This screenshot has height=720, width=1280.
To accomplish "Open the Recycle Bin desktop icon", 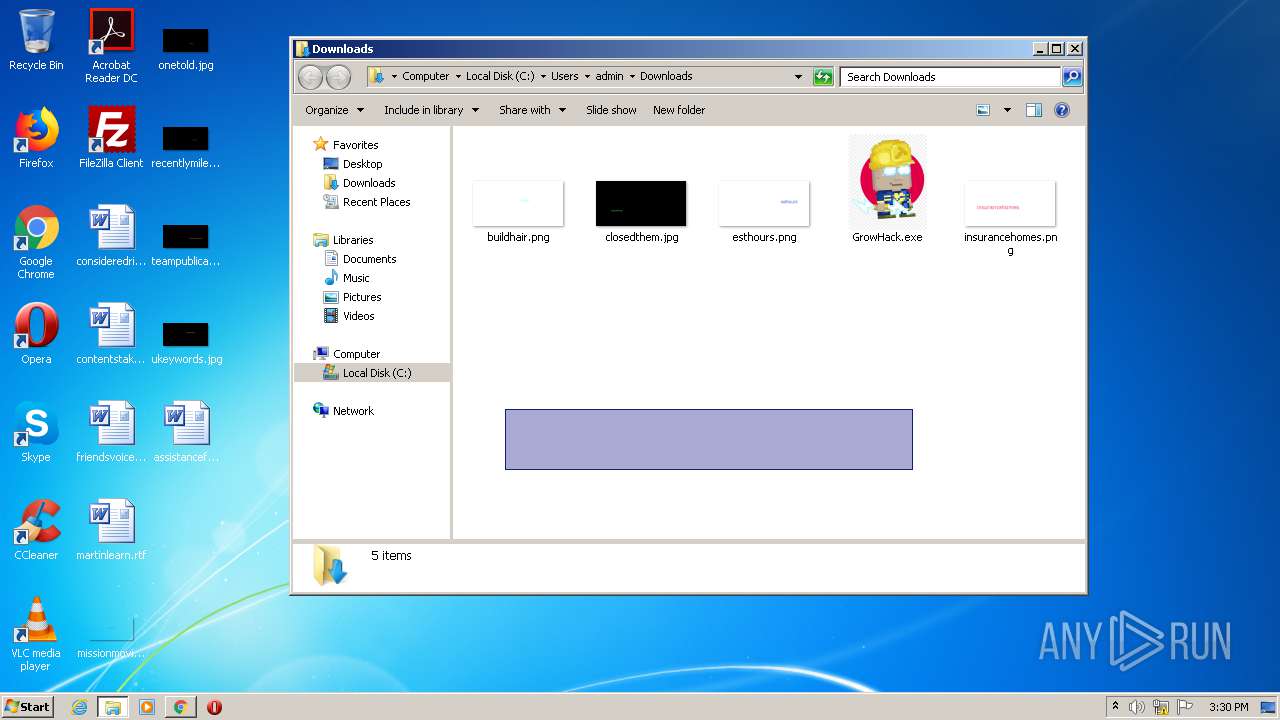I will pos(36,40).
